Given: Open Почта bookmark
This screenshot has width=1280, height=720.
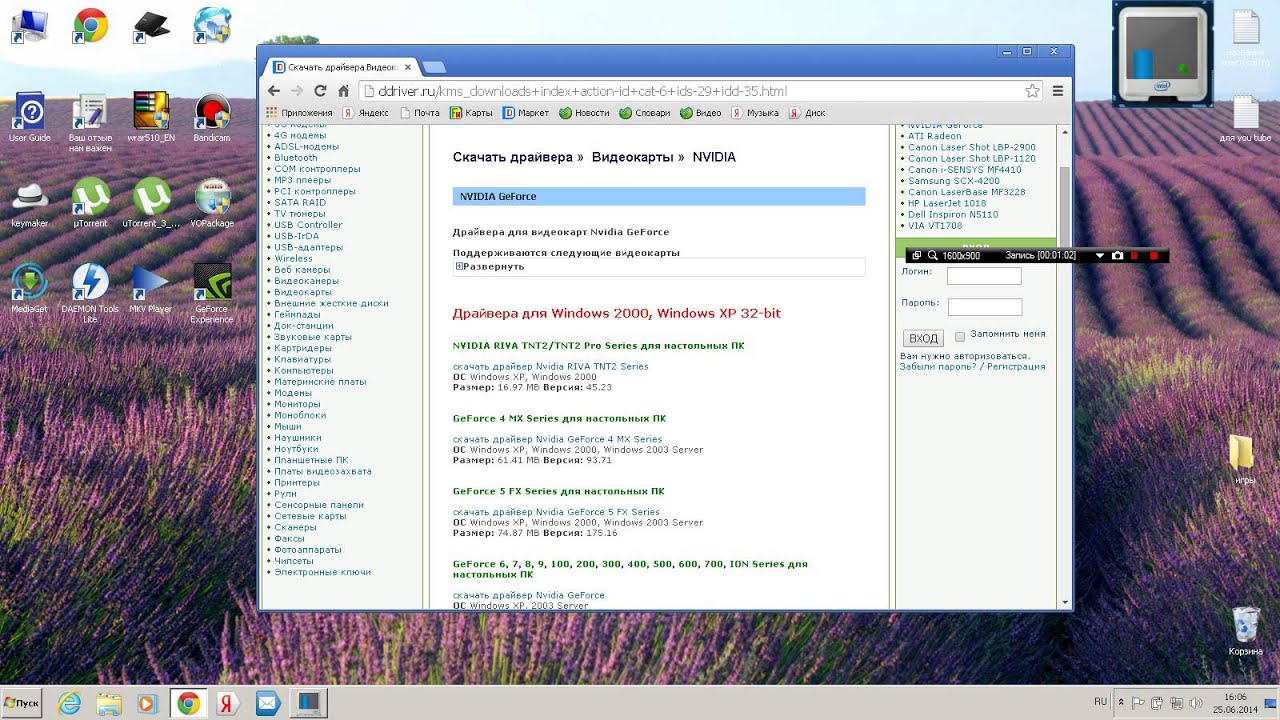Looking at the screenshot, I should pos(419,113).
